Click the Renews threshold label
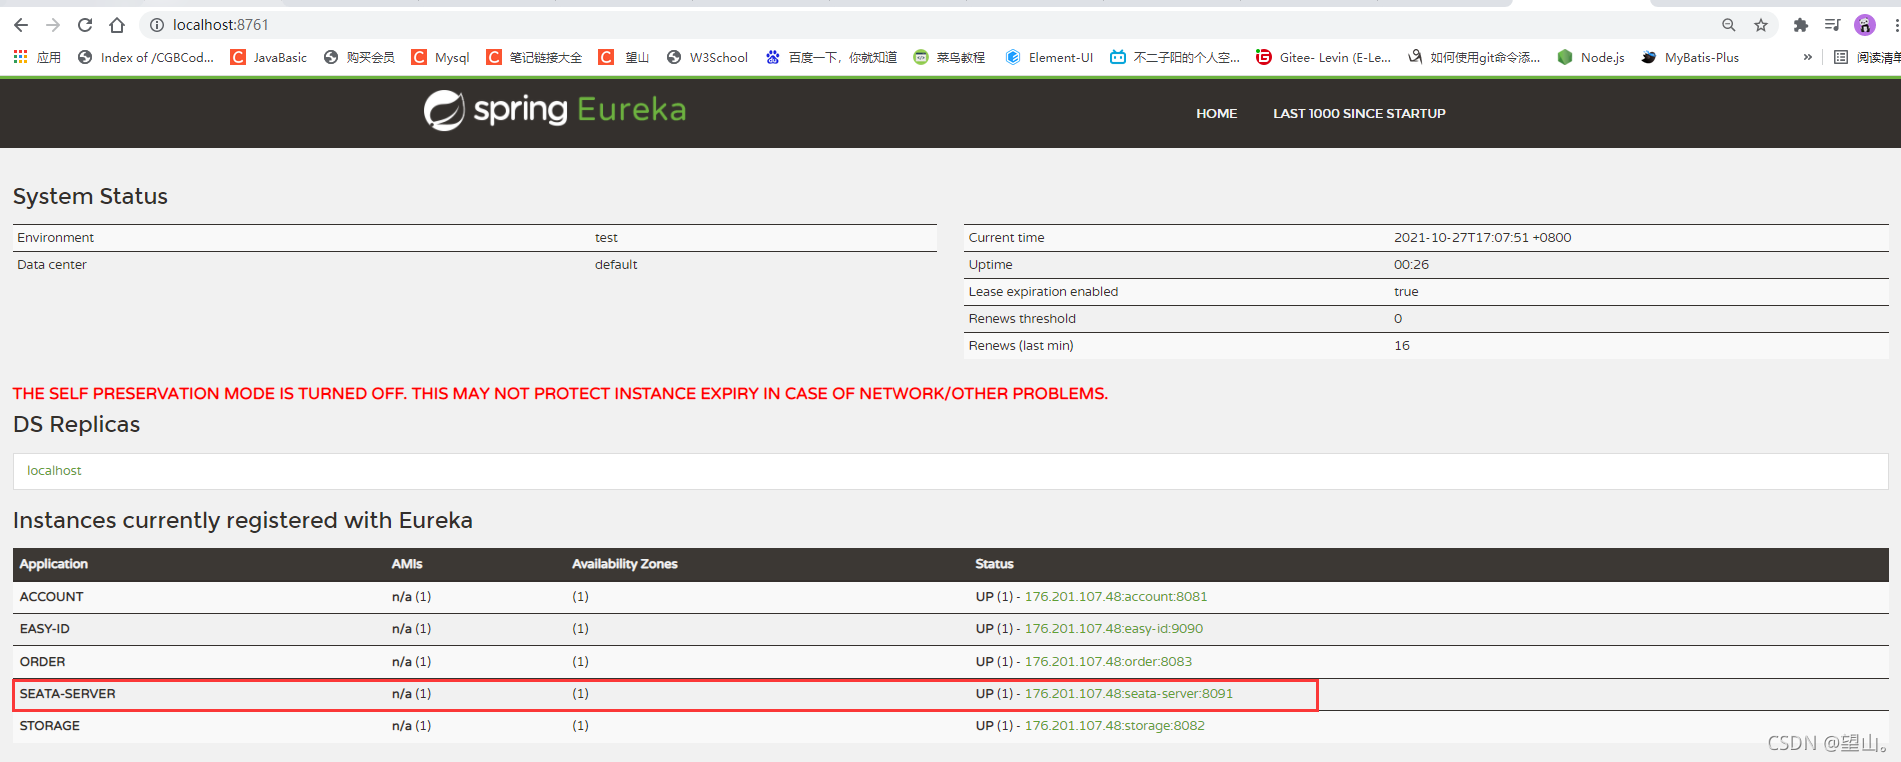The height and width of the screenshot is (762, 1901). pyautogui.click(x=1022, y=319)
